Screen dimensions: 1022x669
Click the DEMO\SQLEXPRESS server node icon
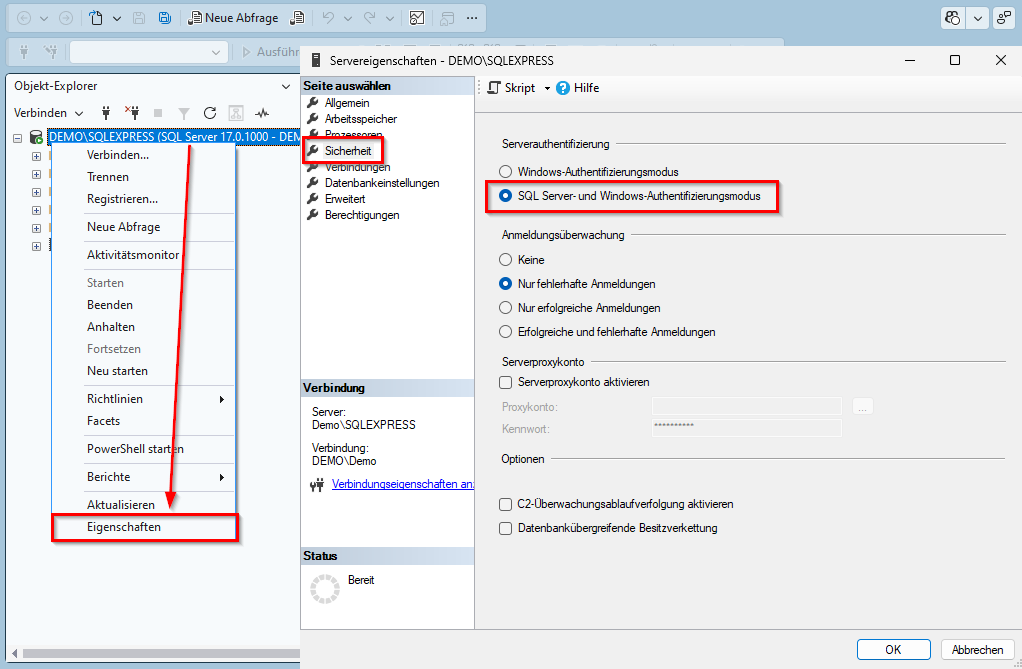[36, 137]
